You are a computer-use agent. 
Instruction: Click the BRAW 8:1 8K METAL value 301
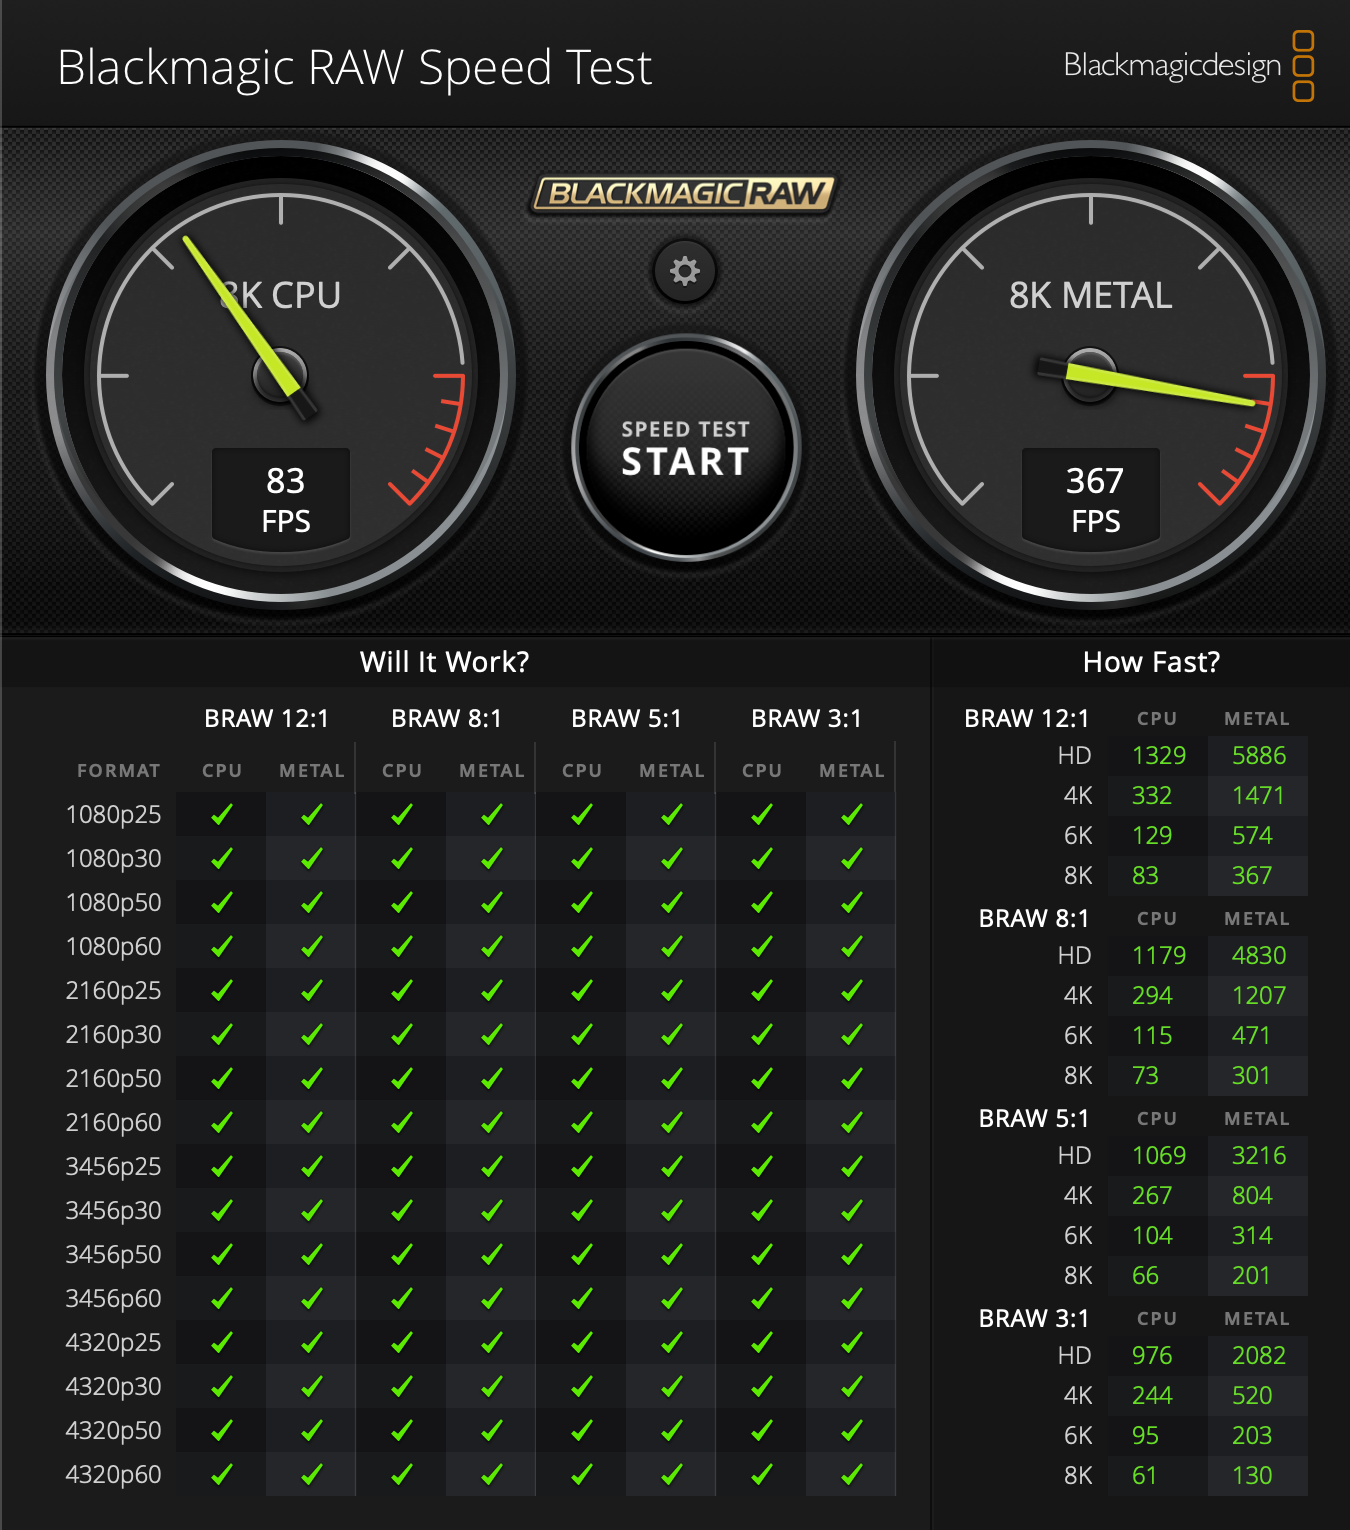(1251, 1076)
